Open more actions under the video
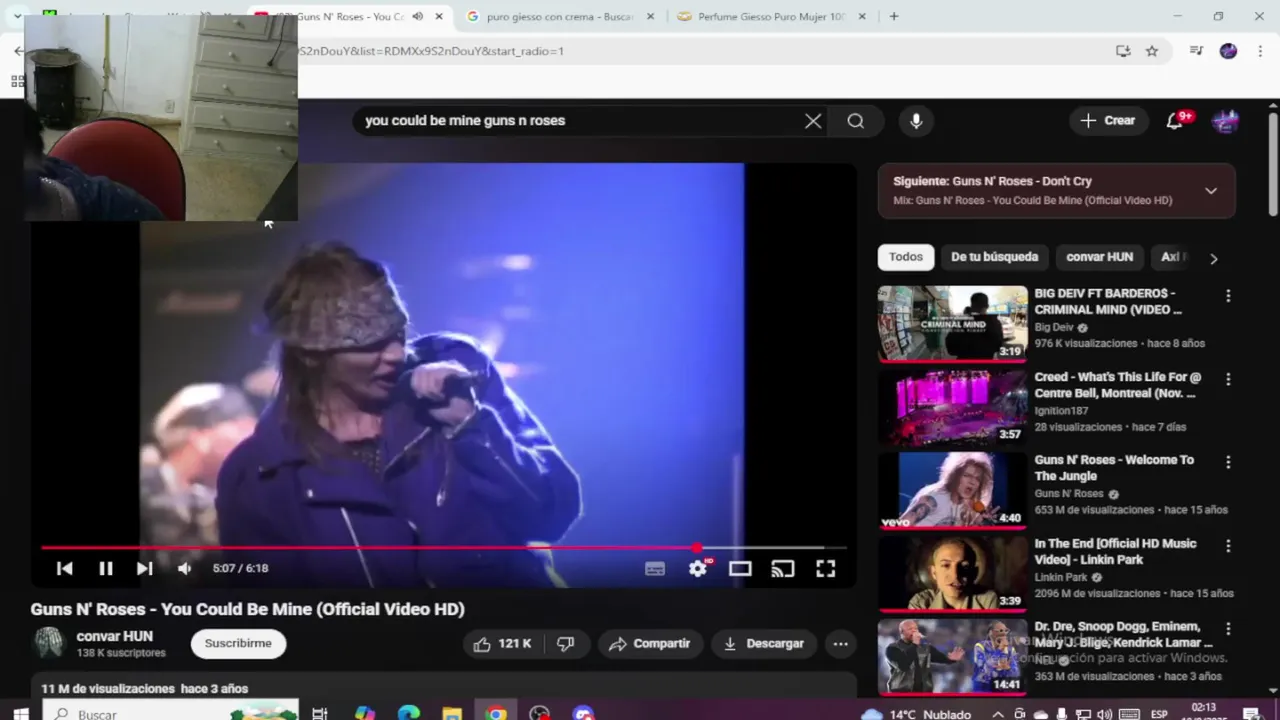The width and height of the screenshot is (1280, 720). (841, 644)
